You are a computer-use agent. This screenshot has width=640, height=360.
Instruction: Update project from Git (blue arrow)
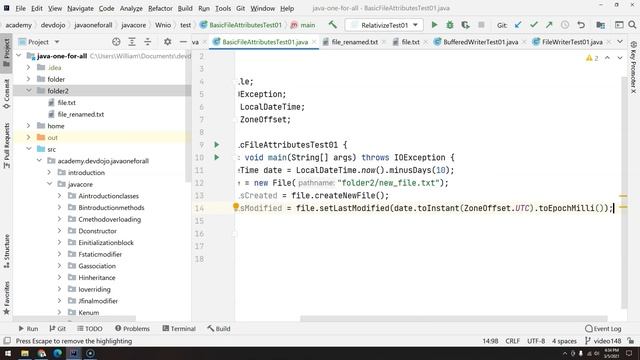coord(518,25)
